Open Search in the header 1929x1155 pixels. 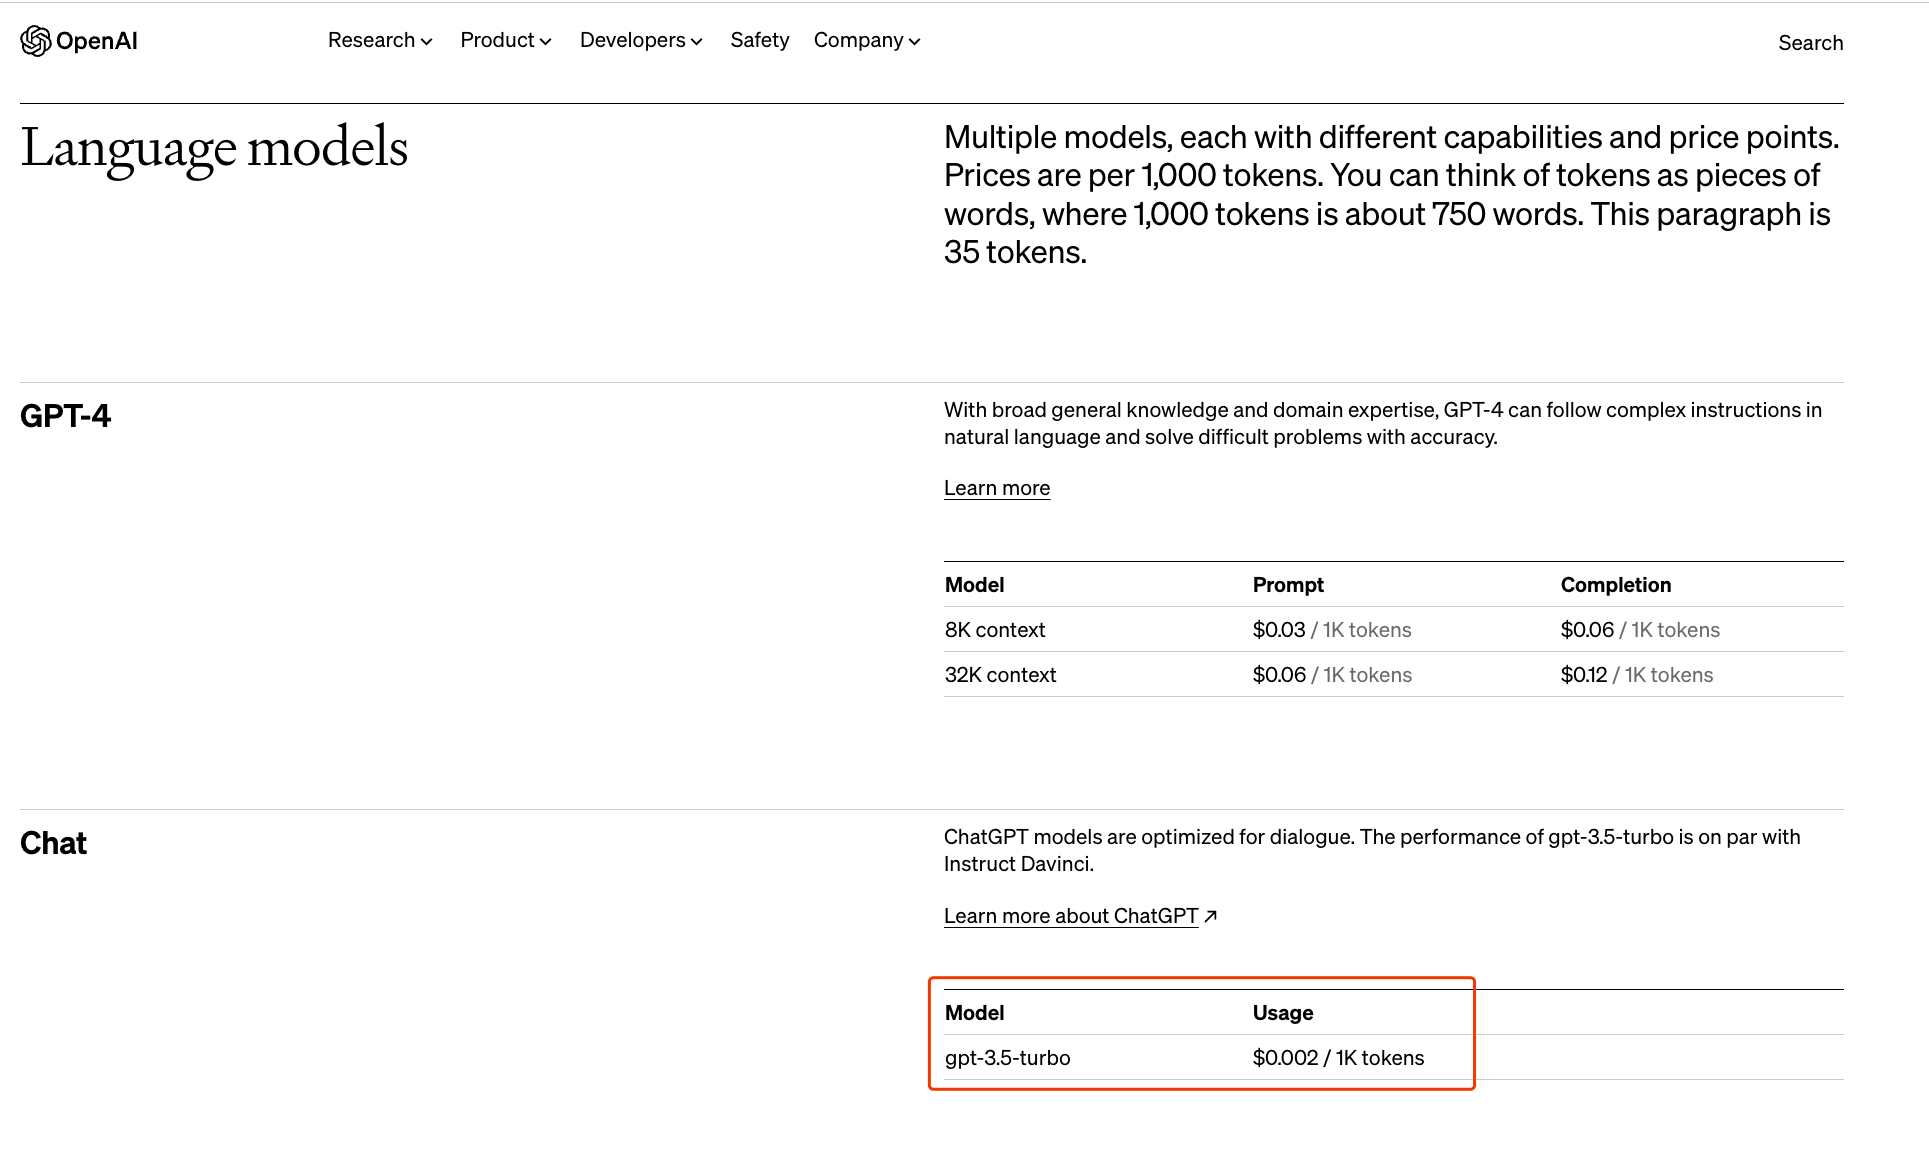1810,43
